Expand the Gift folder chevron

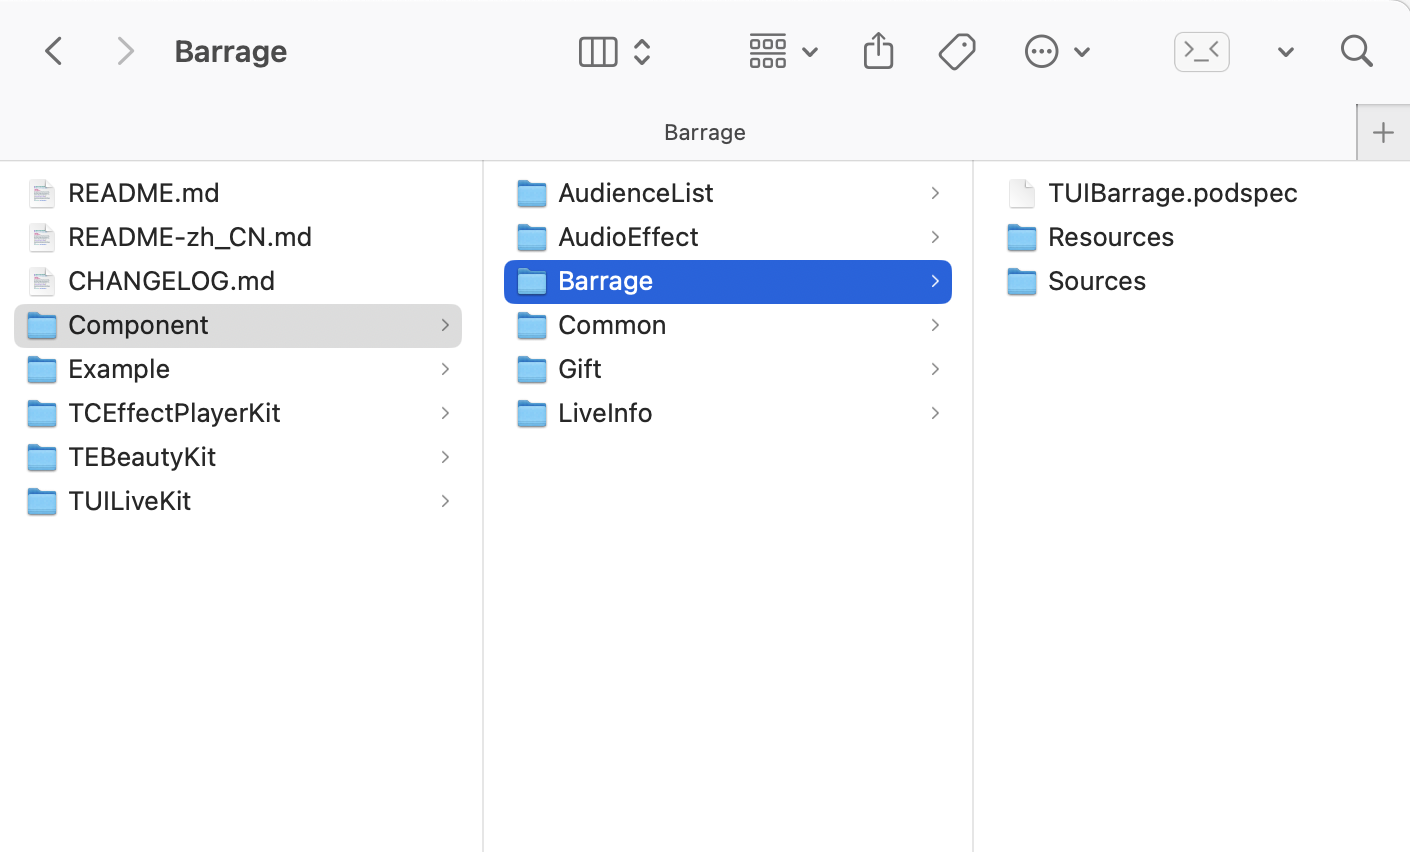click(935, 369)
